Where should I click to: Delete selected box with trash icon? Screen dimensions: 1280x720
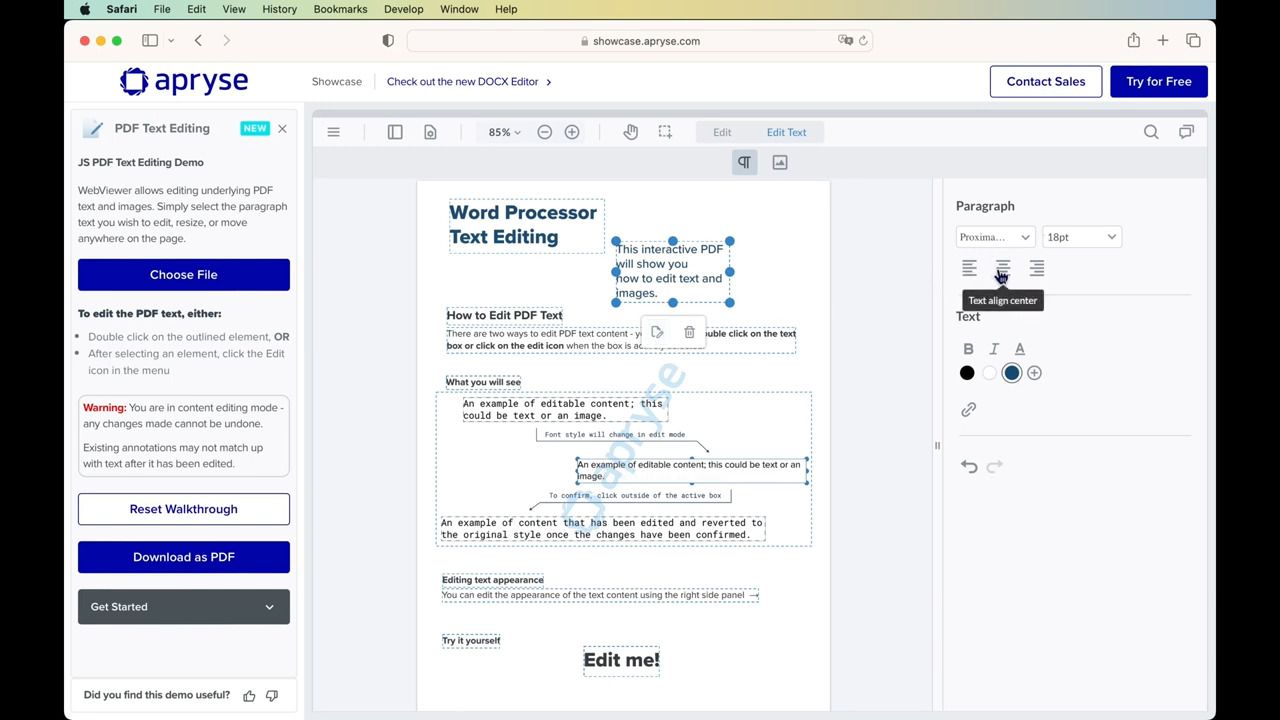(689, 333)
